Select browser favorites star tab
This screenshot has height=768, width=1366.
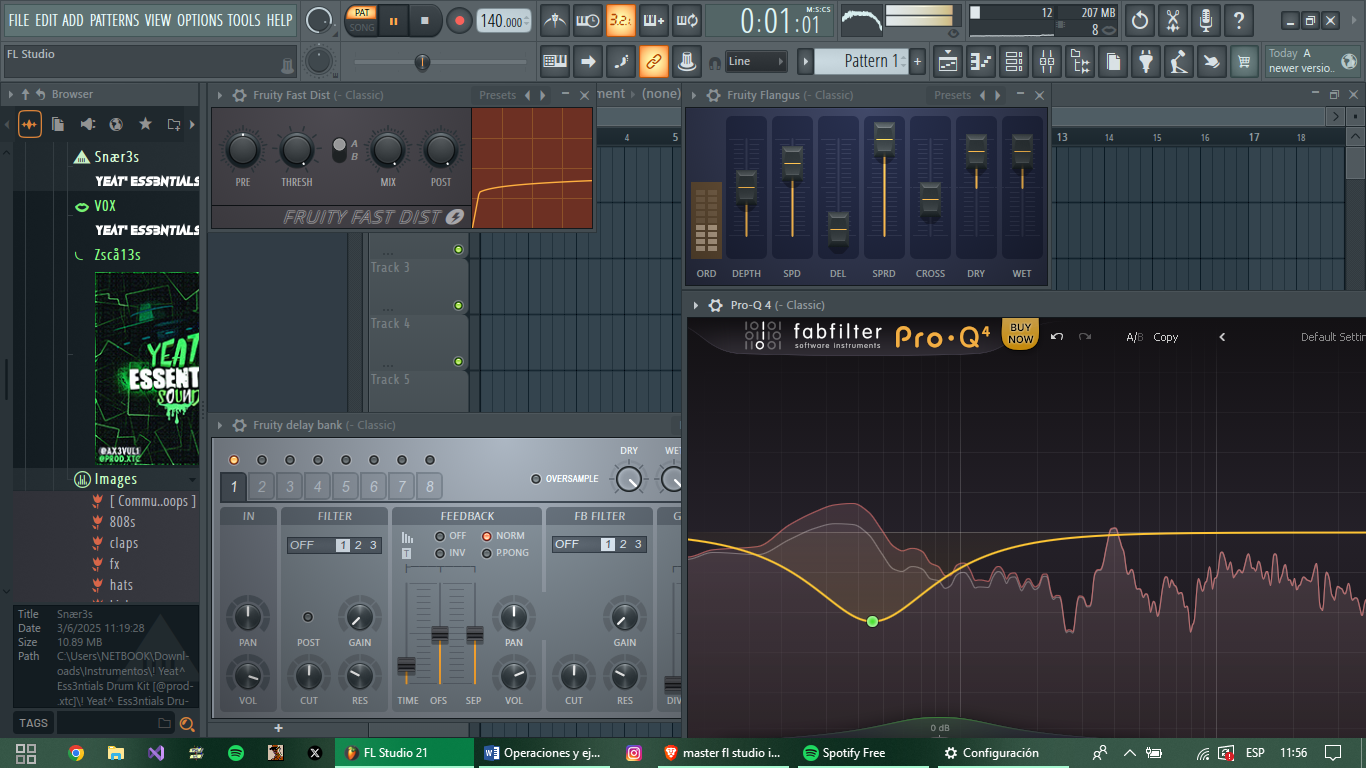click(145, 124)
